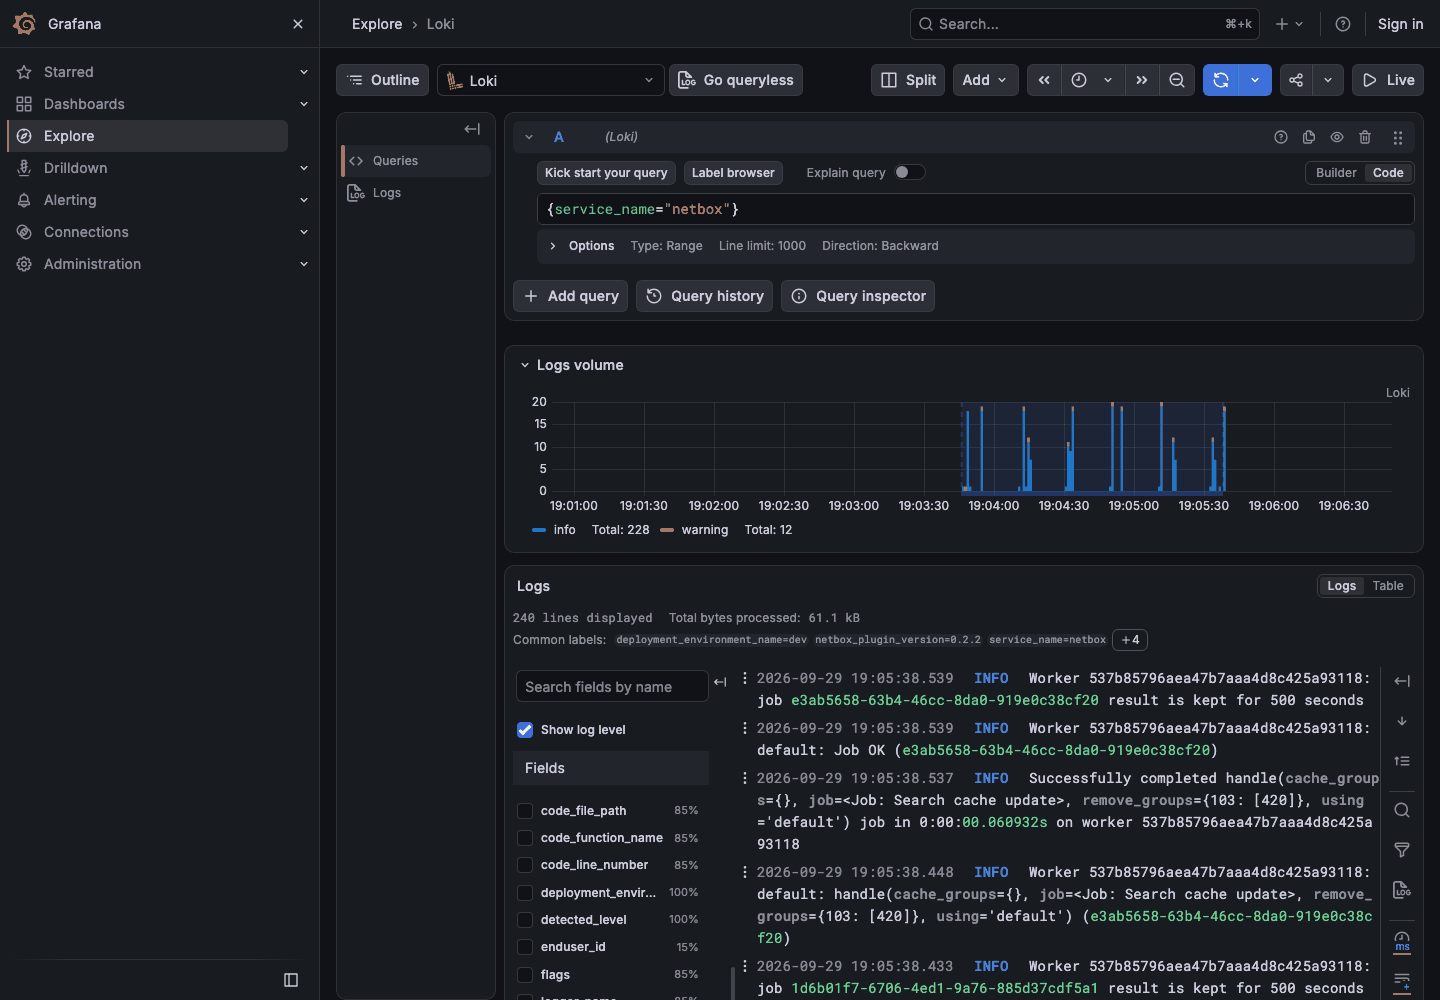Screen dimensions: 1440x1000
Task: Select Logs in the outline
Action: pos(387,193)
